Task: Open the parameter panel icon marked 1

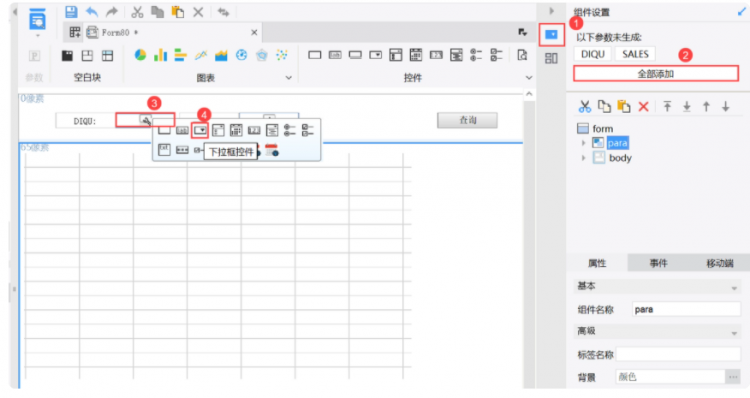Action: tap(551, 35)
